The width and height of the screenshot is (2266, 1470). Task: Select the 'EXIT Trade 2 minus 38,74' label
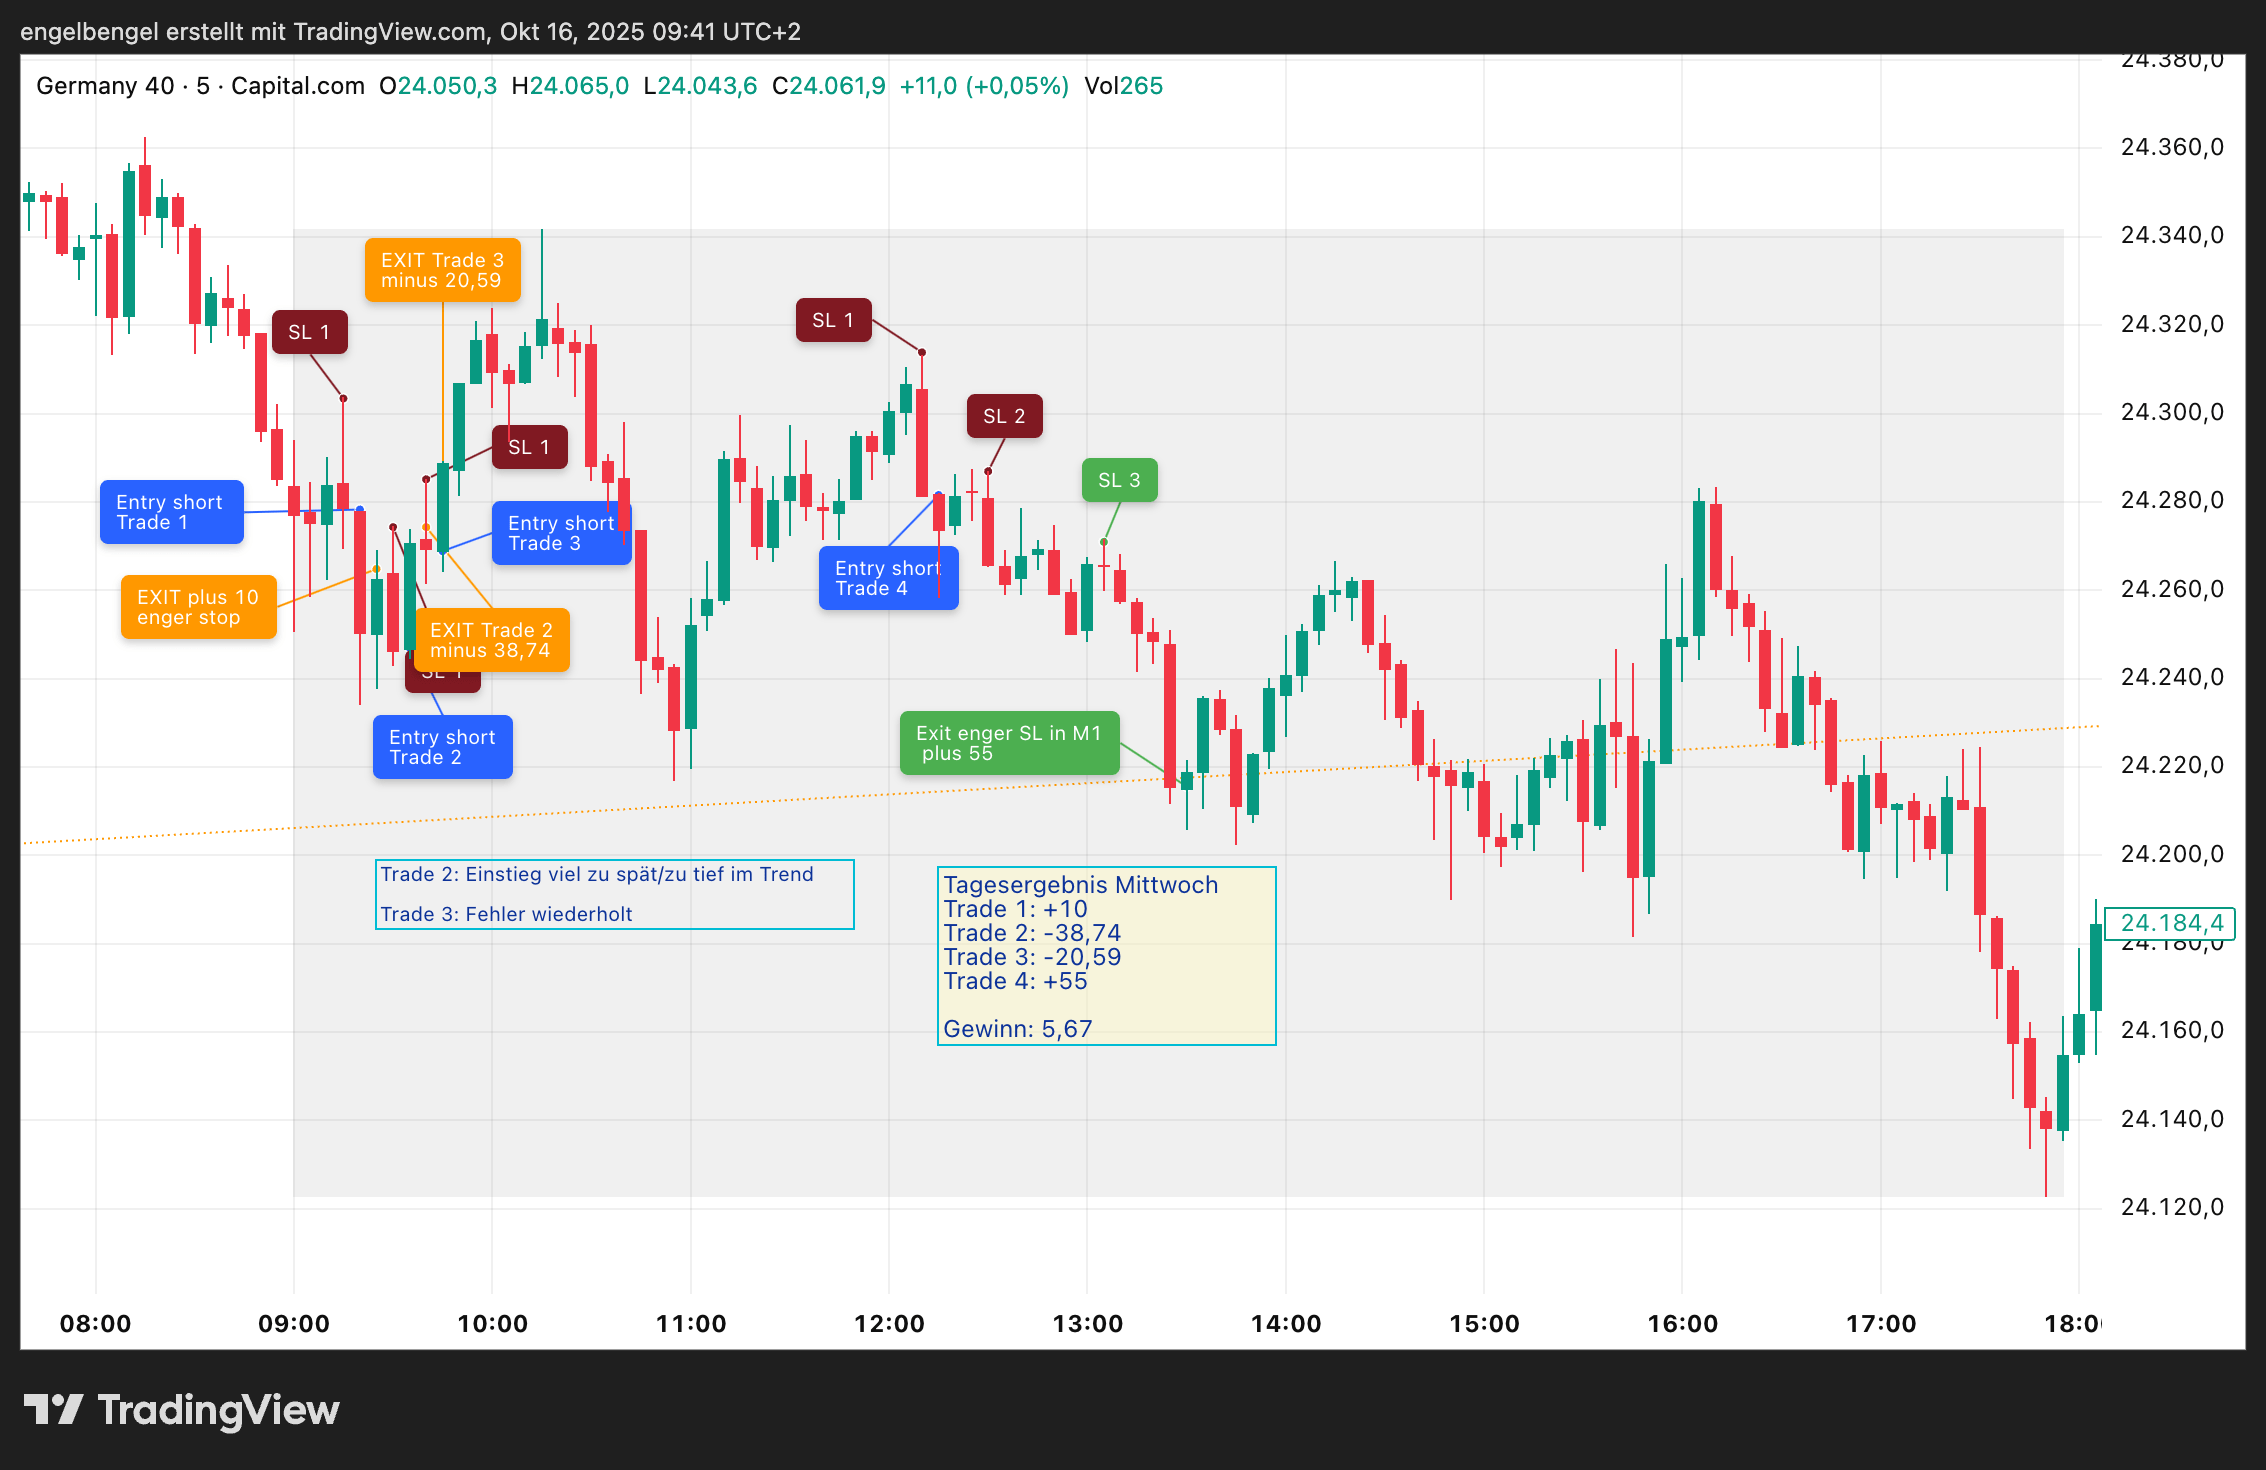pos(490,640)
